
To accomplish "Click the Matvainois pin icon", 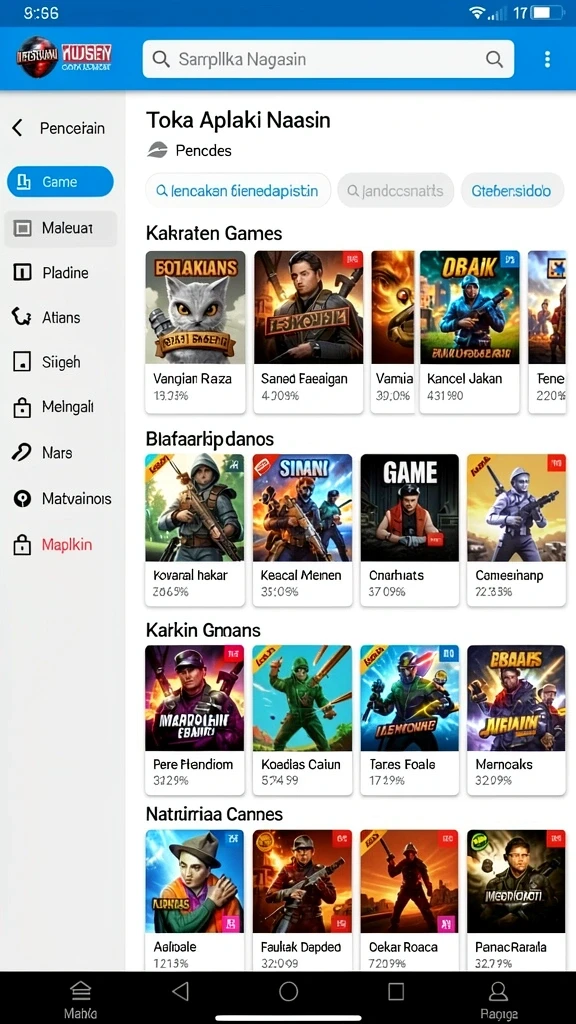I will click(x=22, y=499).
